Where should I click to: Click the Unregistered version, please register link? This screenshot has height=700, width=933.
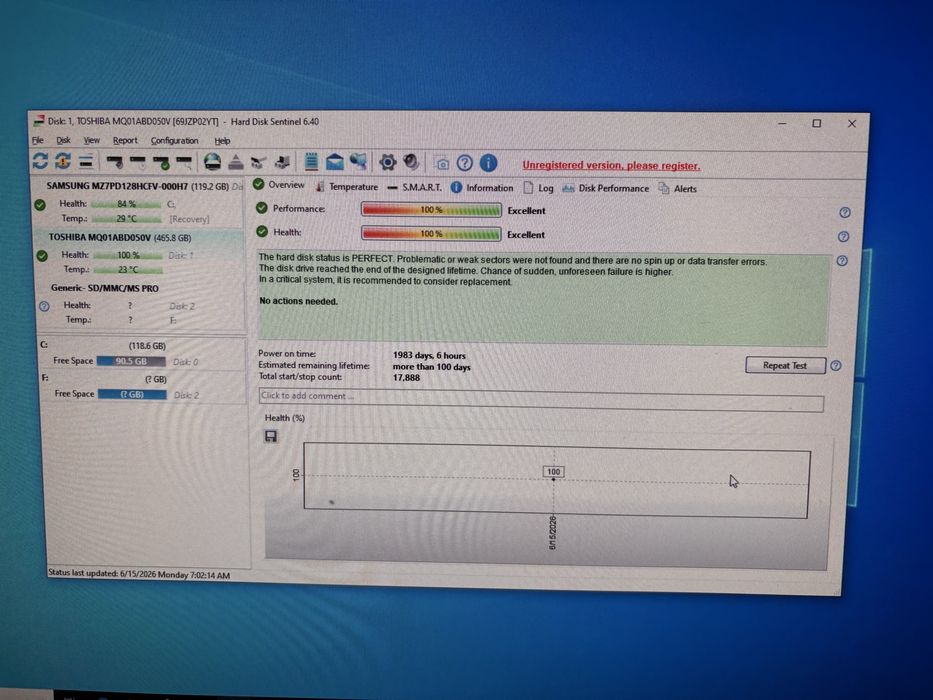pos(611,165)
